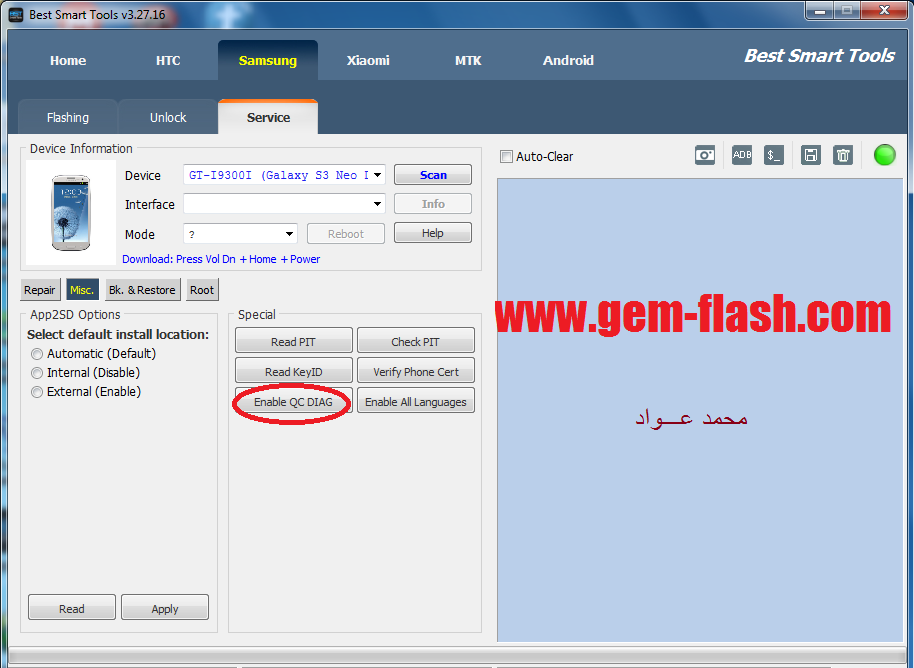Screen dimensions: 914x668
Task: Open the Flashing sub-tab
Action: click(68, 117)
